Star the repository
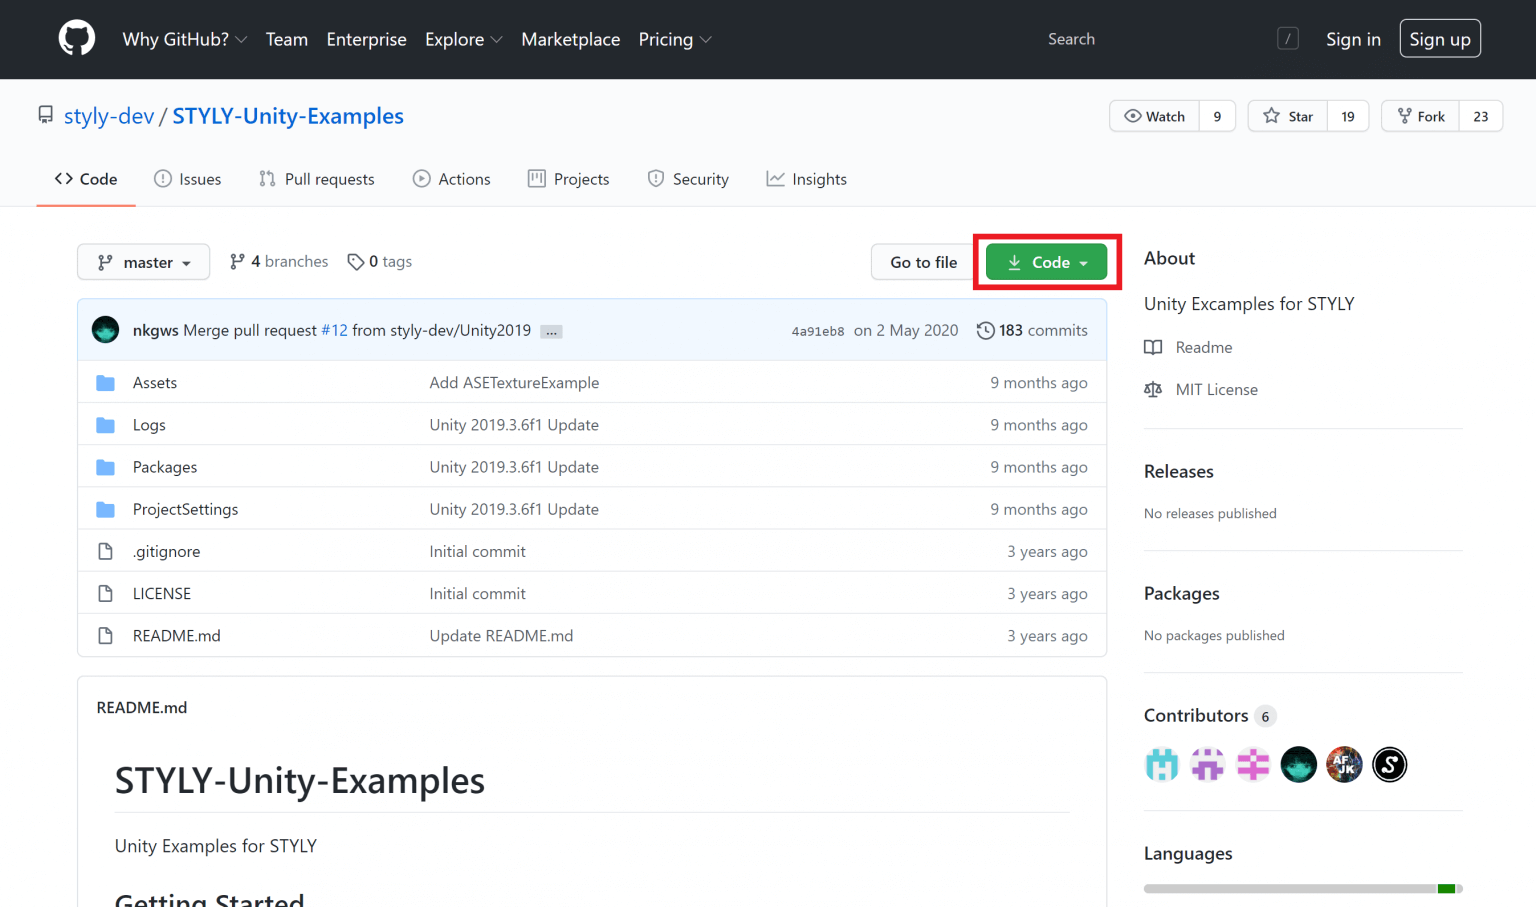The width and height of the screenshot is (1536, 907). [x=1287, y=115]
